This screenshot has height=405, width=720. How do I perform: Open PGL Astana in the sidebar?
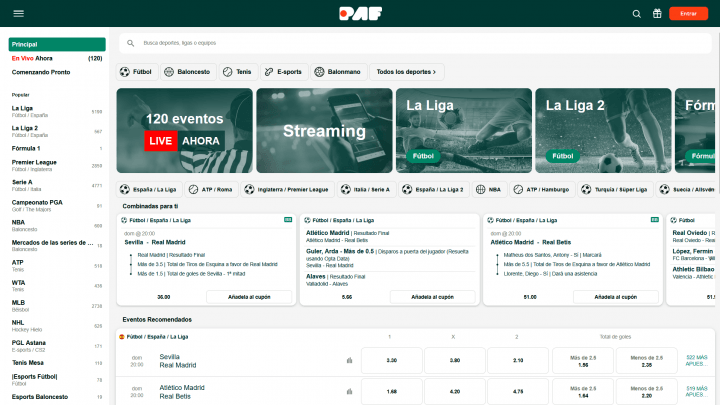[57, 346]
